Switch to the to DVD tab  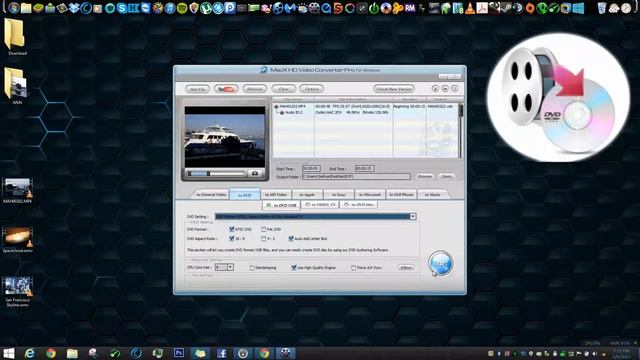tap(245, 195)
